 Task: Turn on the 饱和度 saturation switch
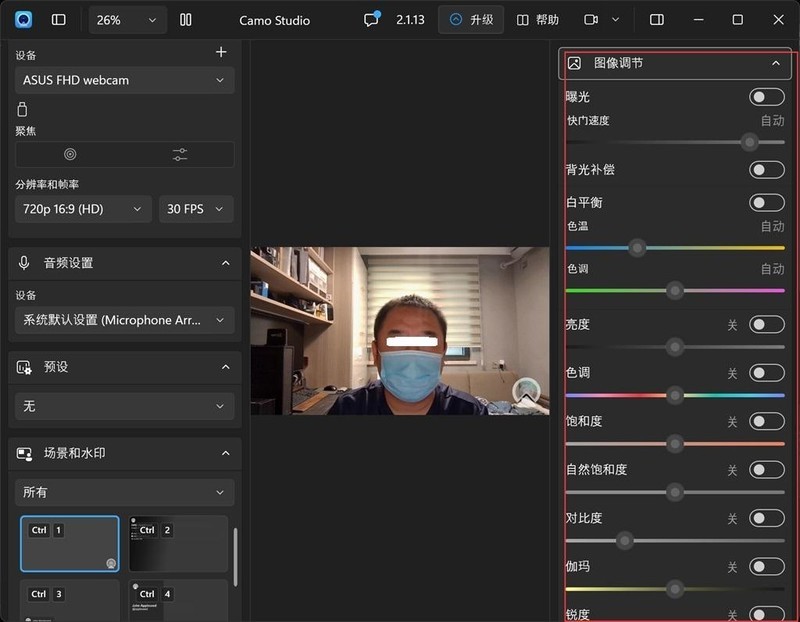pos(766,421)
